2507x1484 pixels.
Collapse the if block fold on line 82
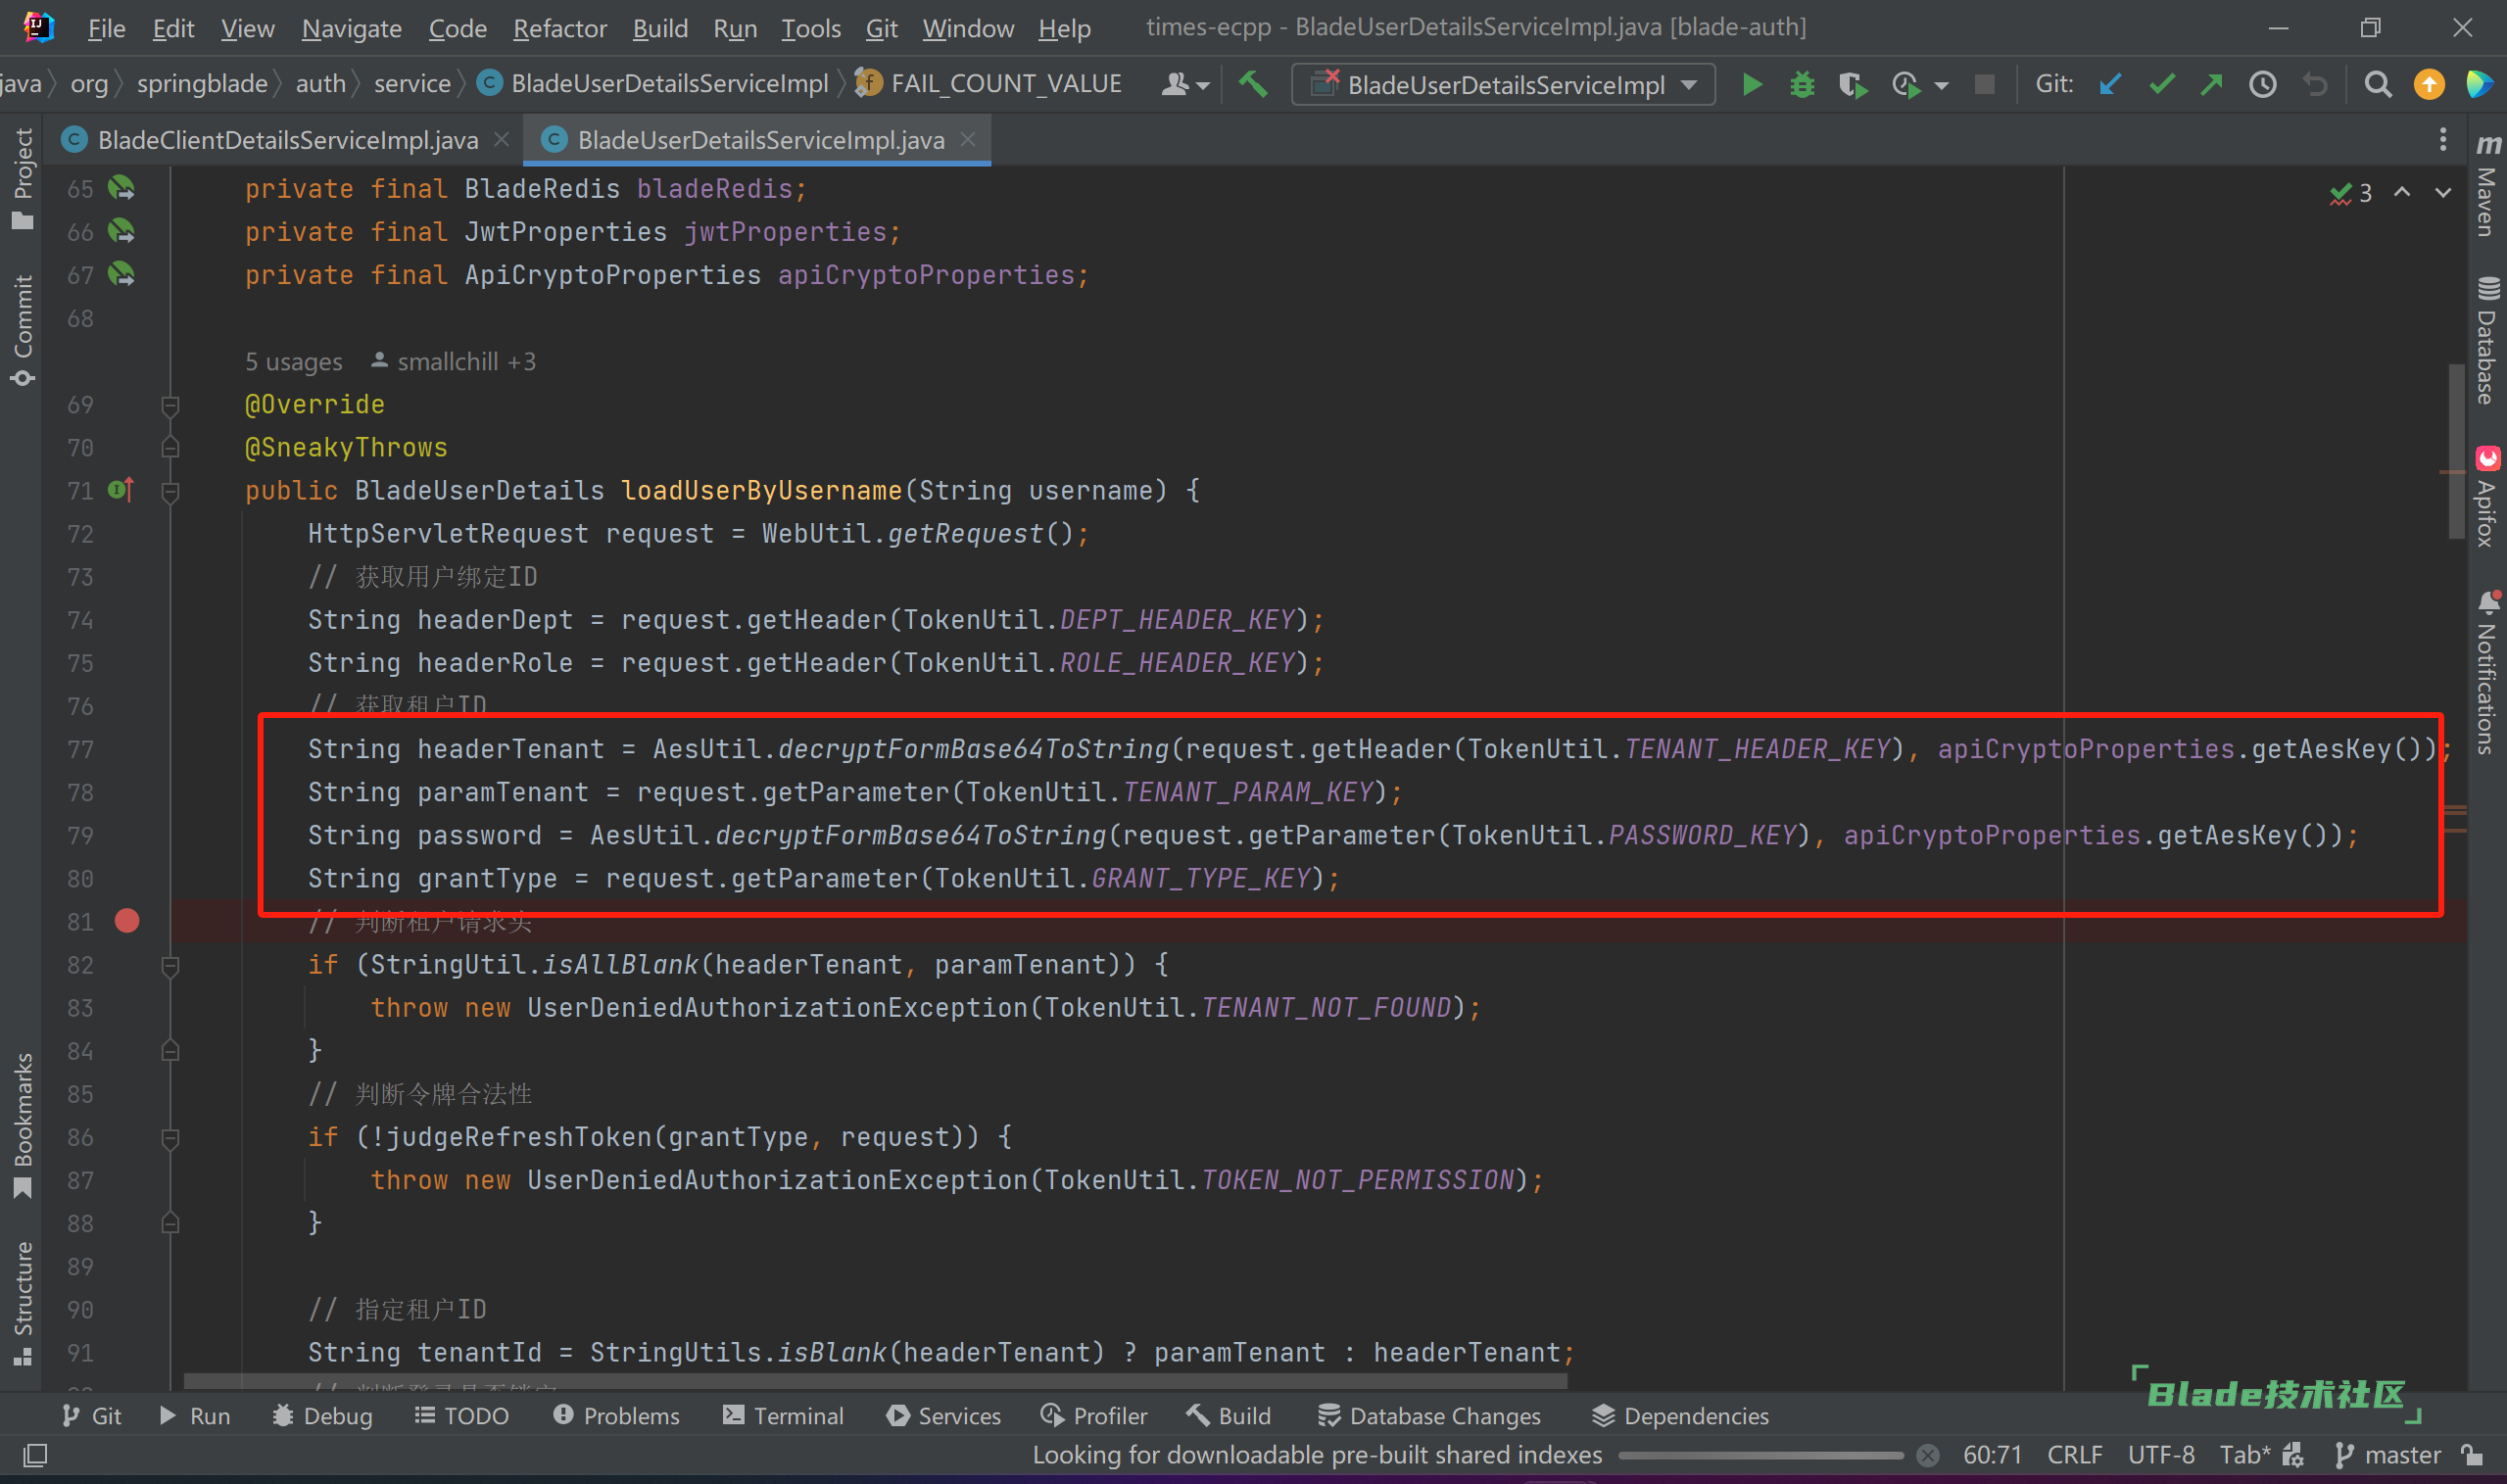click(x=170, y=965)
